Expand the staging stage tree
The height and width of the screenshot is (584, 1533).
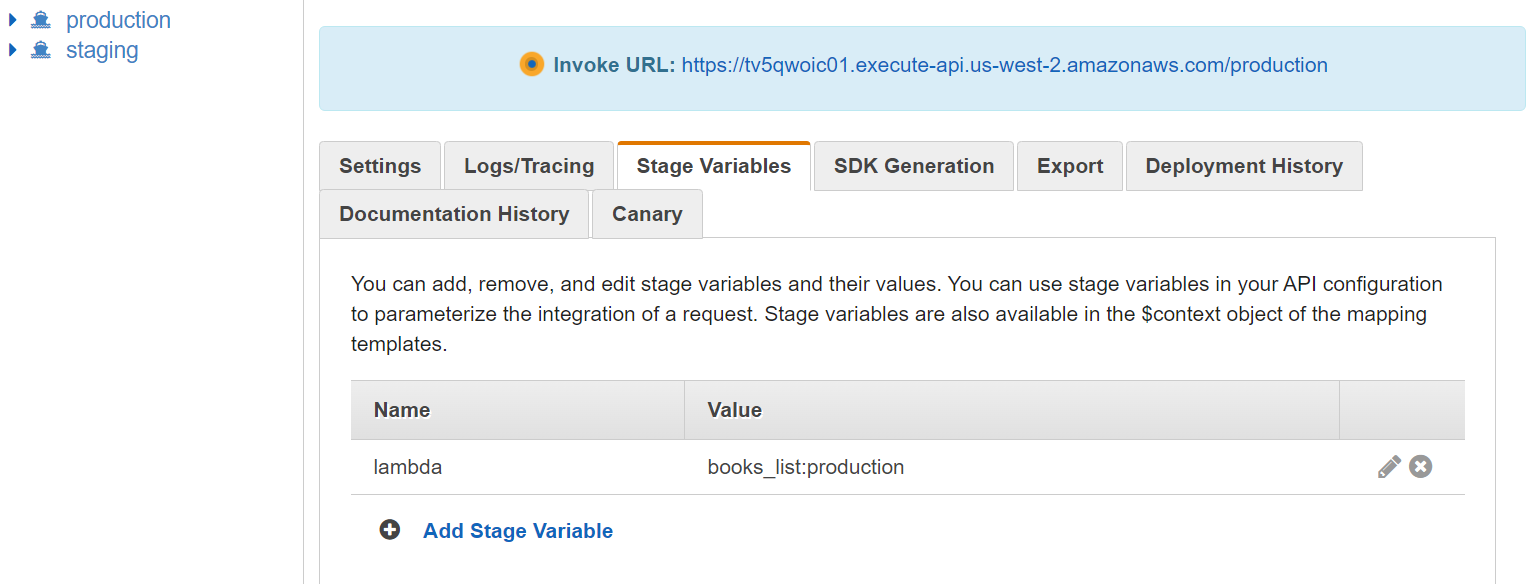[x=13, y=50]
